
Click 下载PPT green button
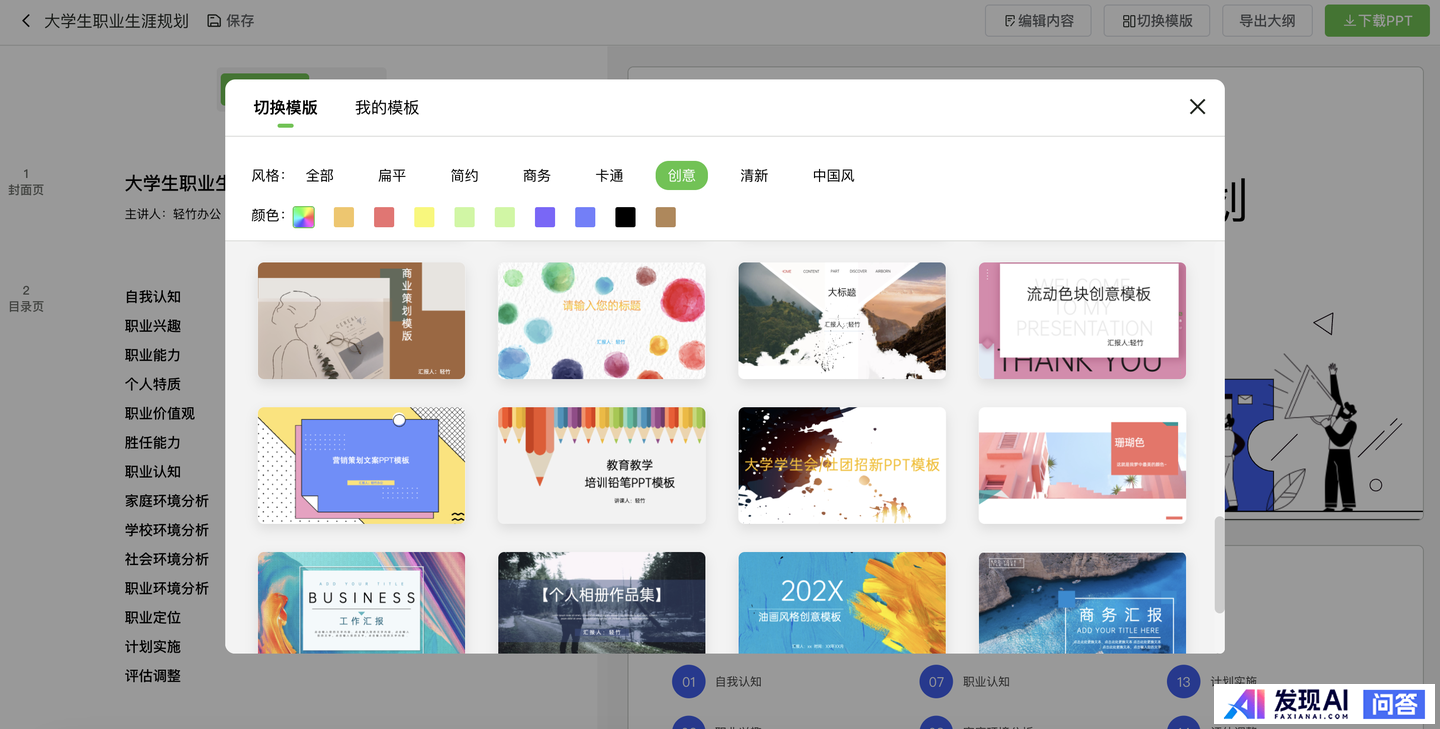pyautogui.click(x=1378, y=20)
